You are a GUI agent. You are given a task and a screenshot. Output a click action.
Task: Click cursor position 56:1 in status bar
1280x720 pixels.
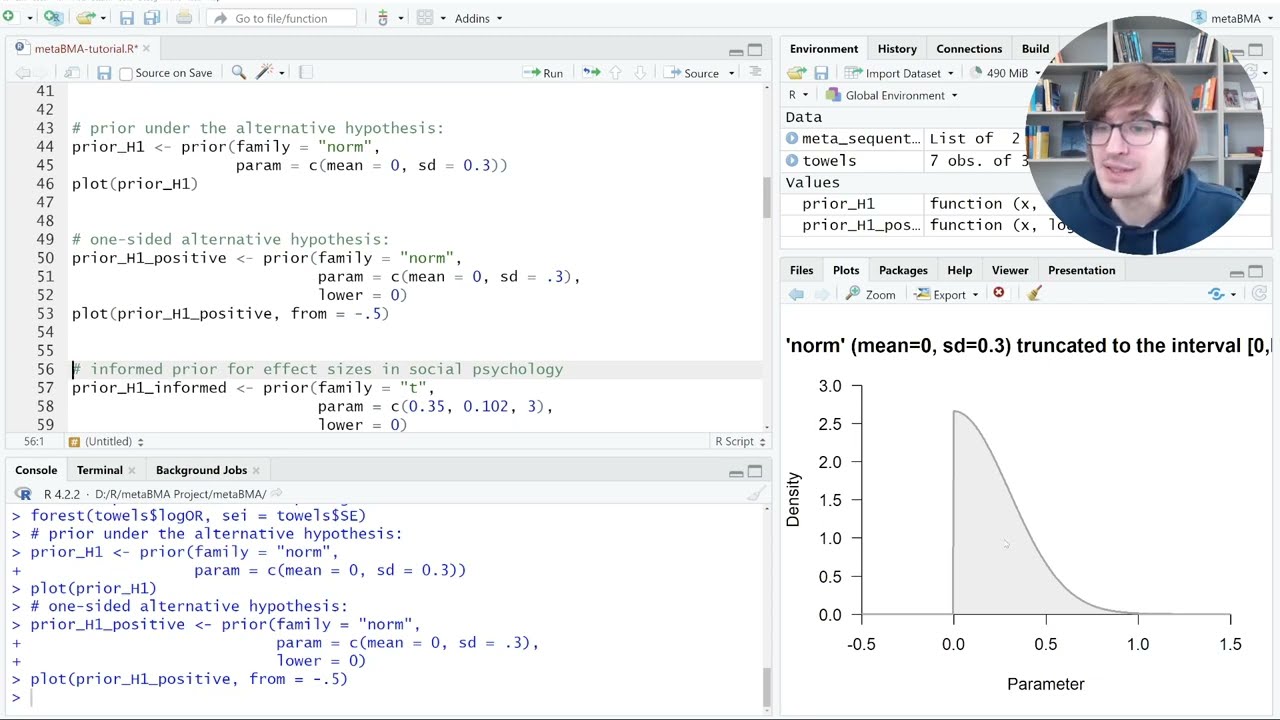tap(33, 441)
